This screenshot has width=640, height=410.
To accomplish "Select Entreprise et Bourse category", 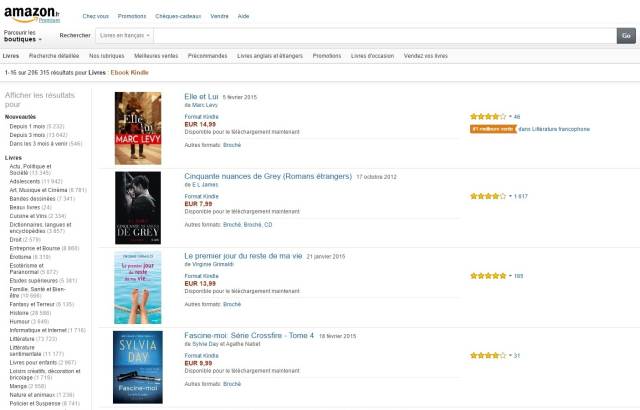I will tap(44, 248).
